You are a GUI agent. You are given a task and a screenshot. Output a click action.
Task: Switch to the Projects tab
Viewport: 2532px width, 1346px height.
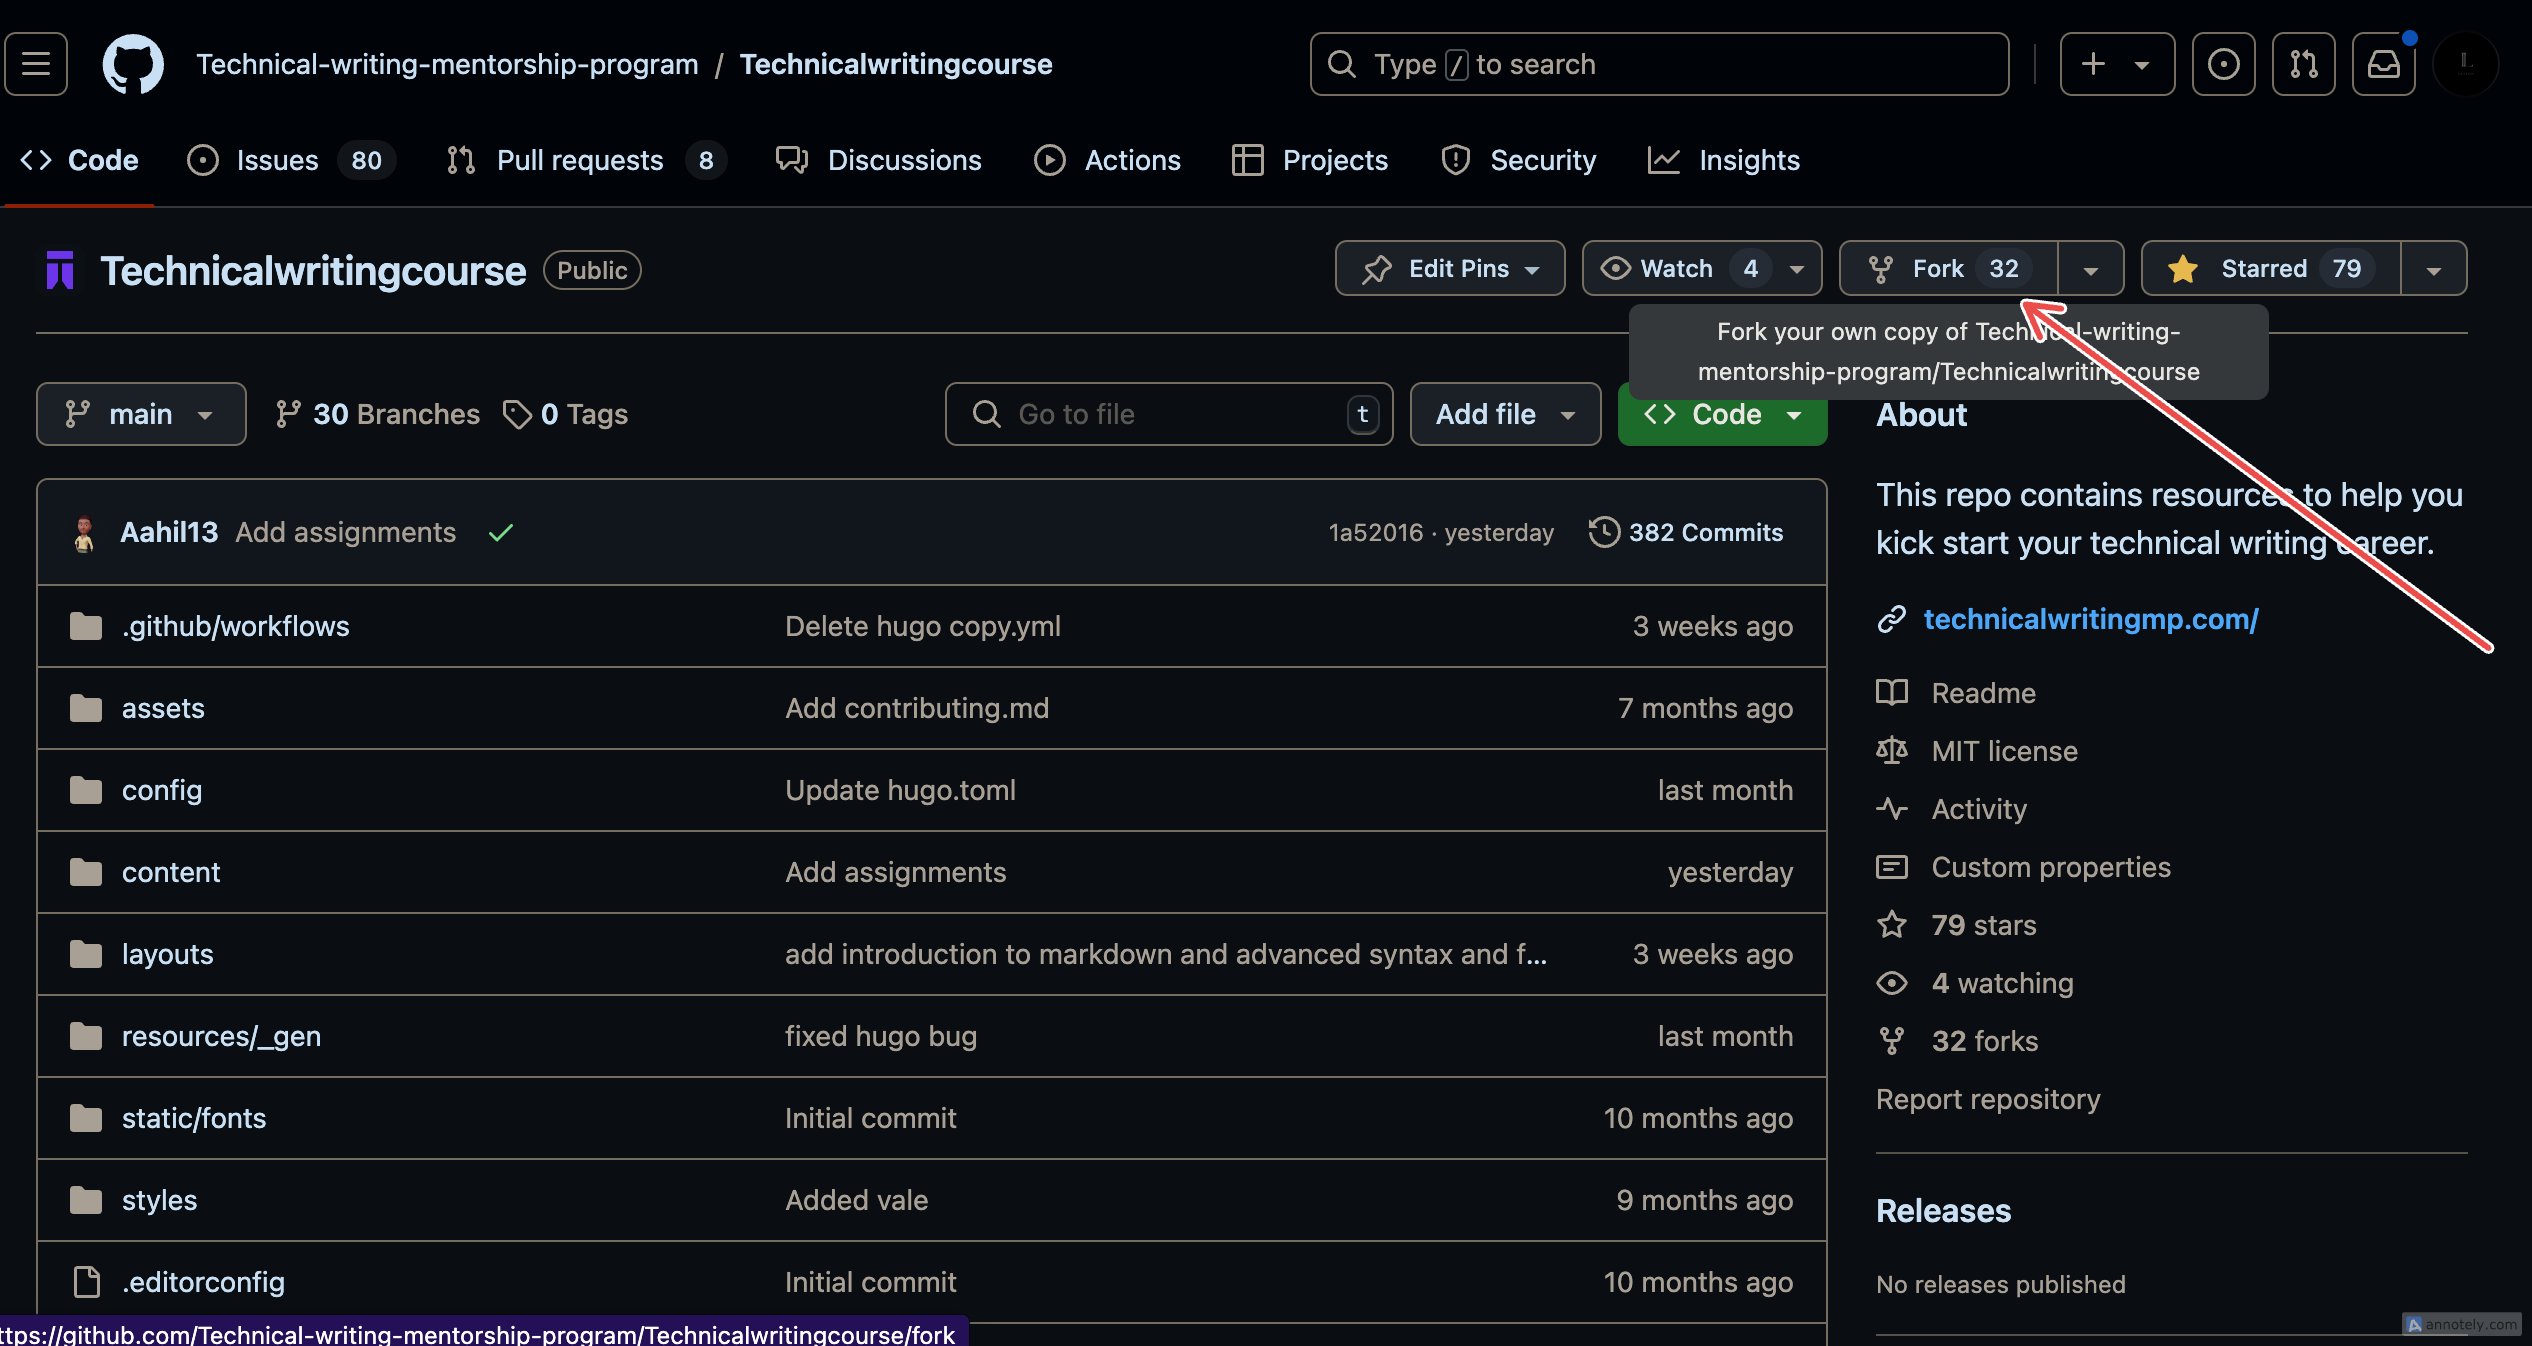[1310, 160]
